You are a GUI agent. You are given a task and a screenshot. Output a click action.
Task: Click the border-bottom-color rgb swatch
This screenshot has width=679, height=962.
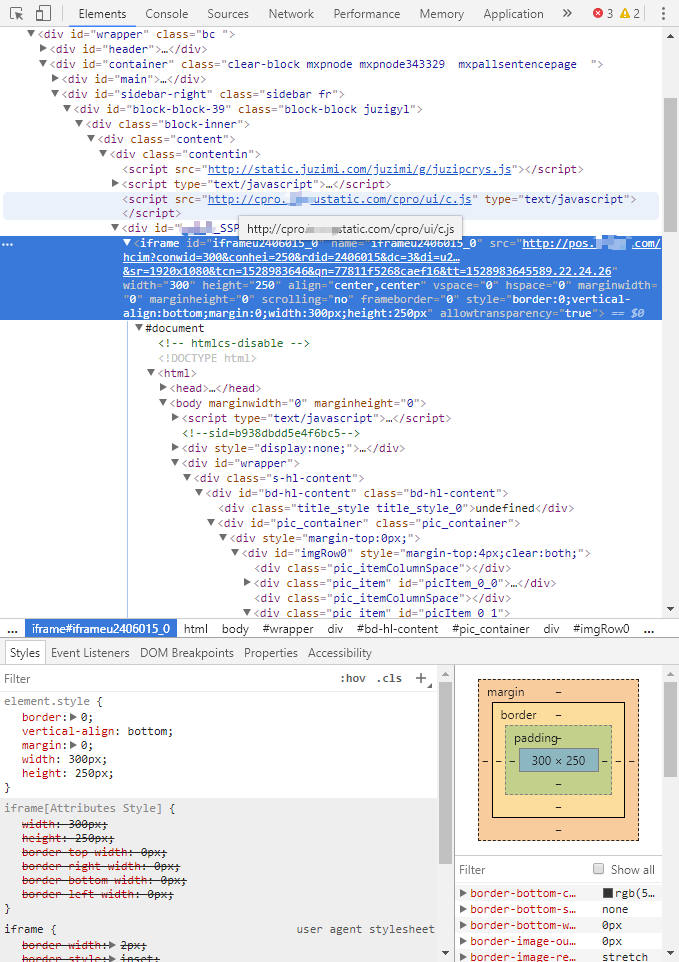pyautogui.click(x=608, y=893)
